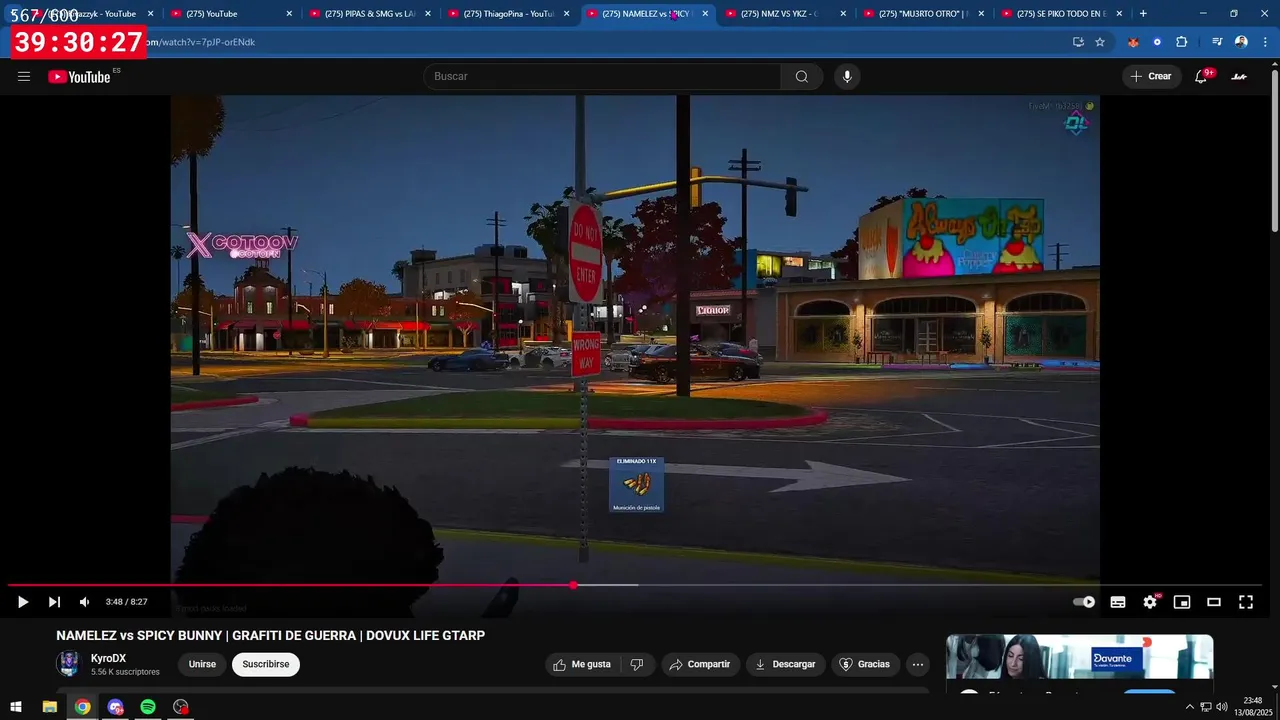Screen dimensions: 1280x720
Task: Open File Explorer from taskbar
Action: 49,707
